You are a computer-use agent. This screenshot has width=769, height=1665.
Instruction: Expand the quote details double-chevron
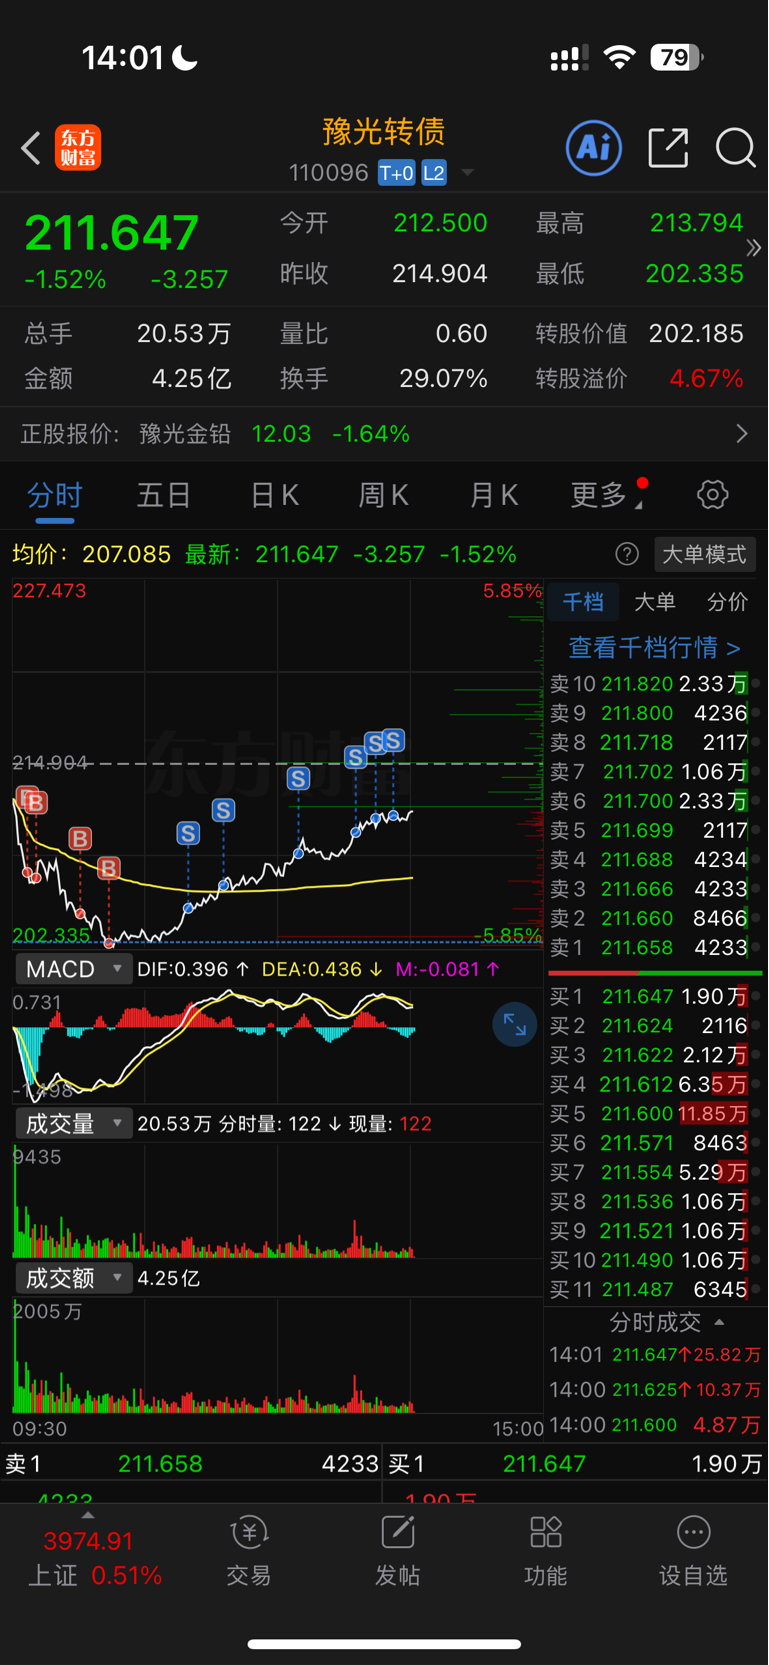click(x=754, y=248)
